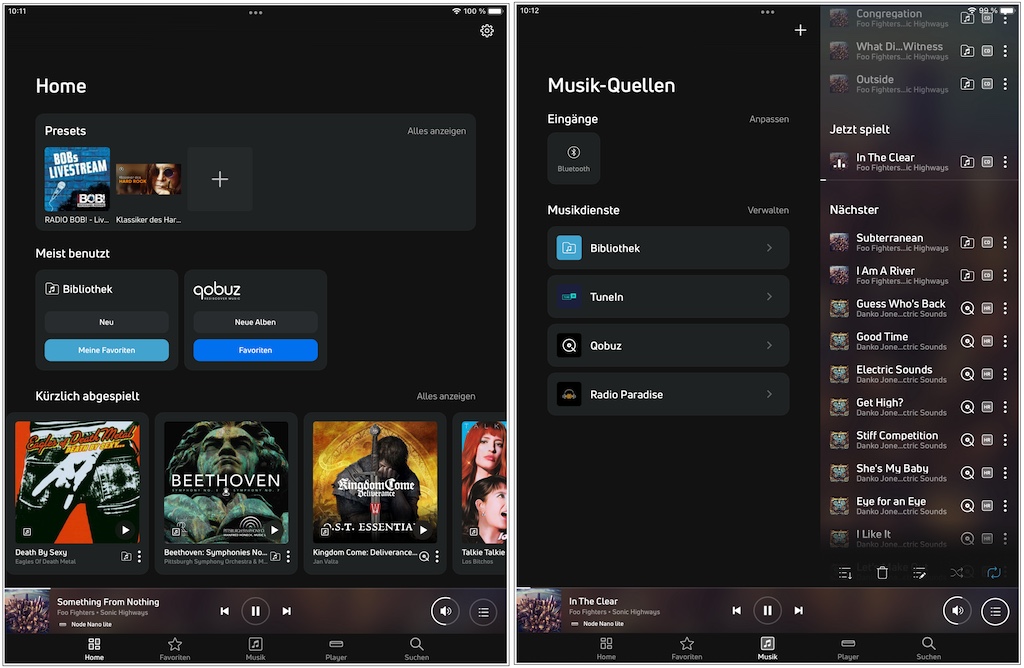Manage music services via Verwalten

pos(768,210)
